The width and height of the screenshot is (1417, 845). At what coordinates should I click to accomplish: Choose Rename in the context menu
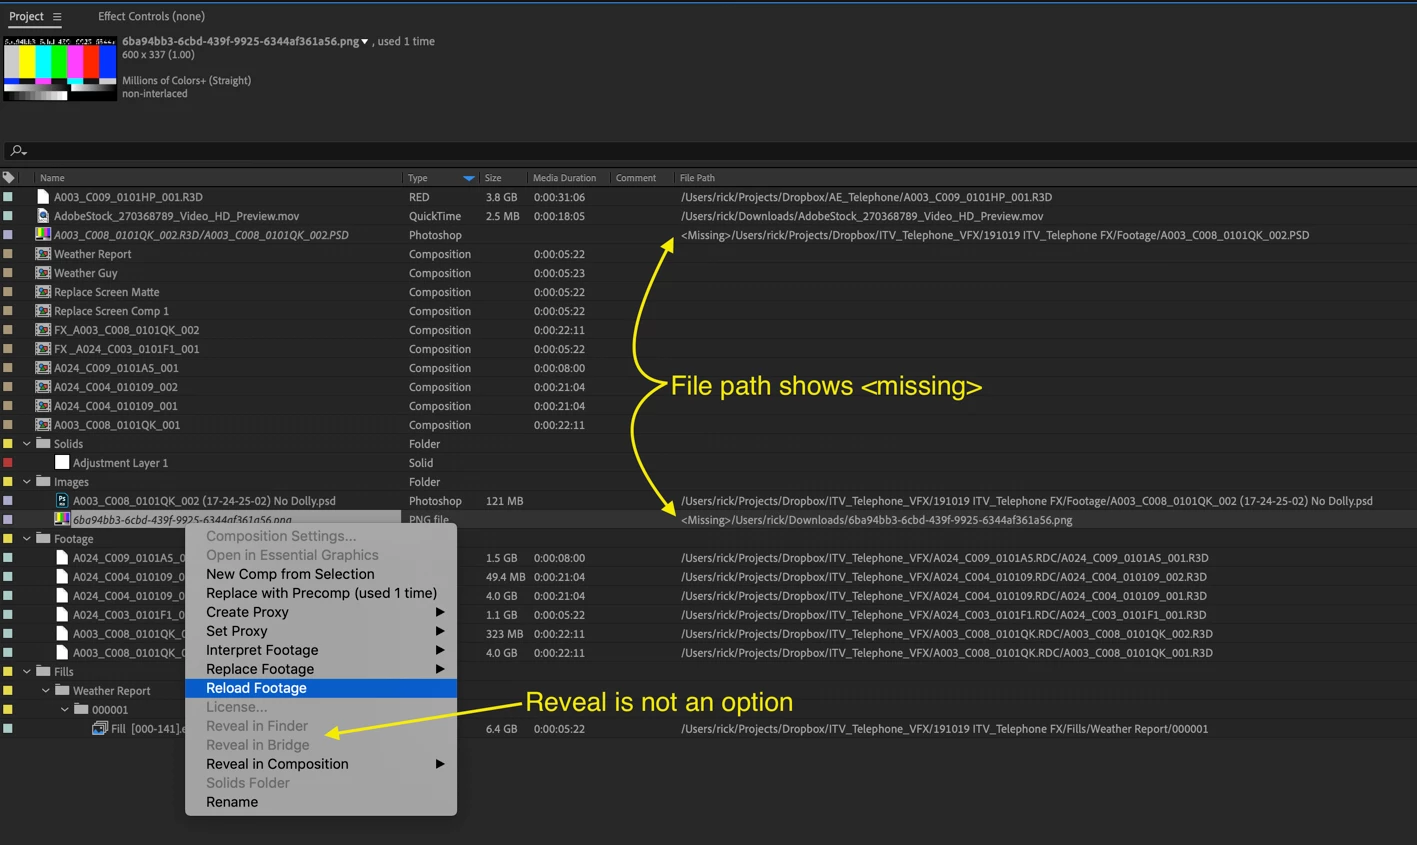click(321, 802)
